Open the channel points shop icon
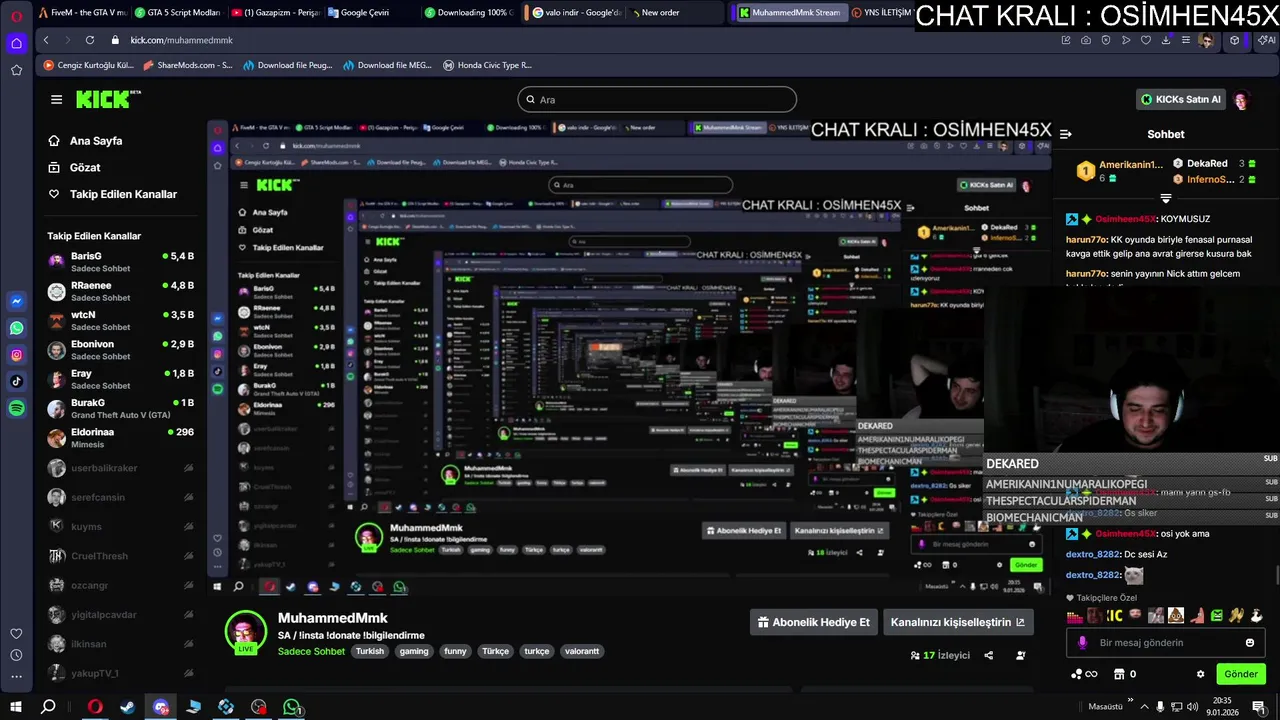1280x720 pixels. point(1120,674)
